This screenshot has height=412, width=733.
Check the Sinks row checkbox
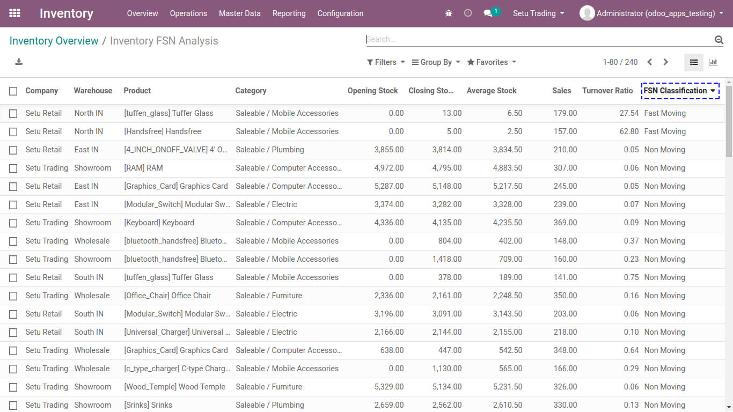pyautogui.click(x=13, y=405)
